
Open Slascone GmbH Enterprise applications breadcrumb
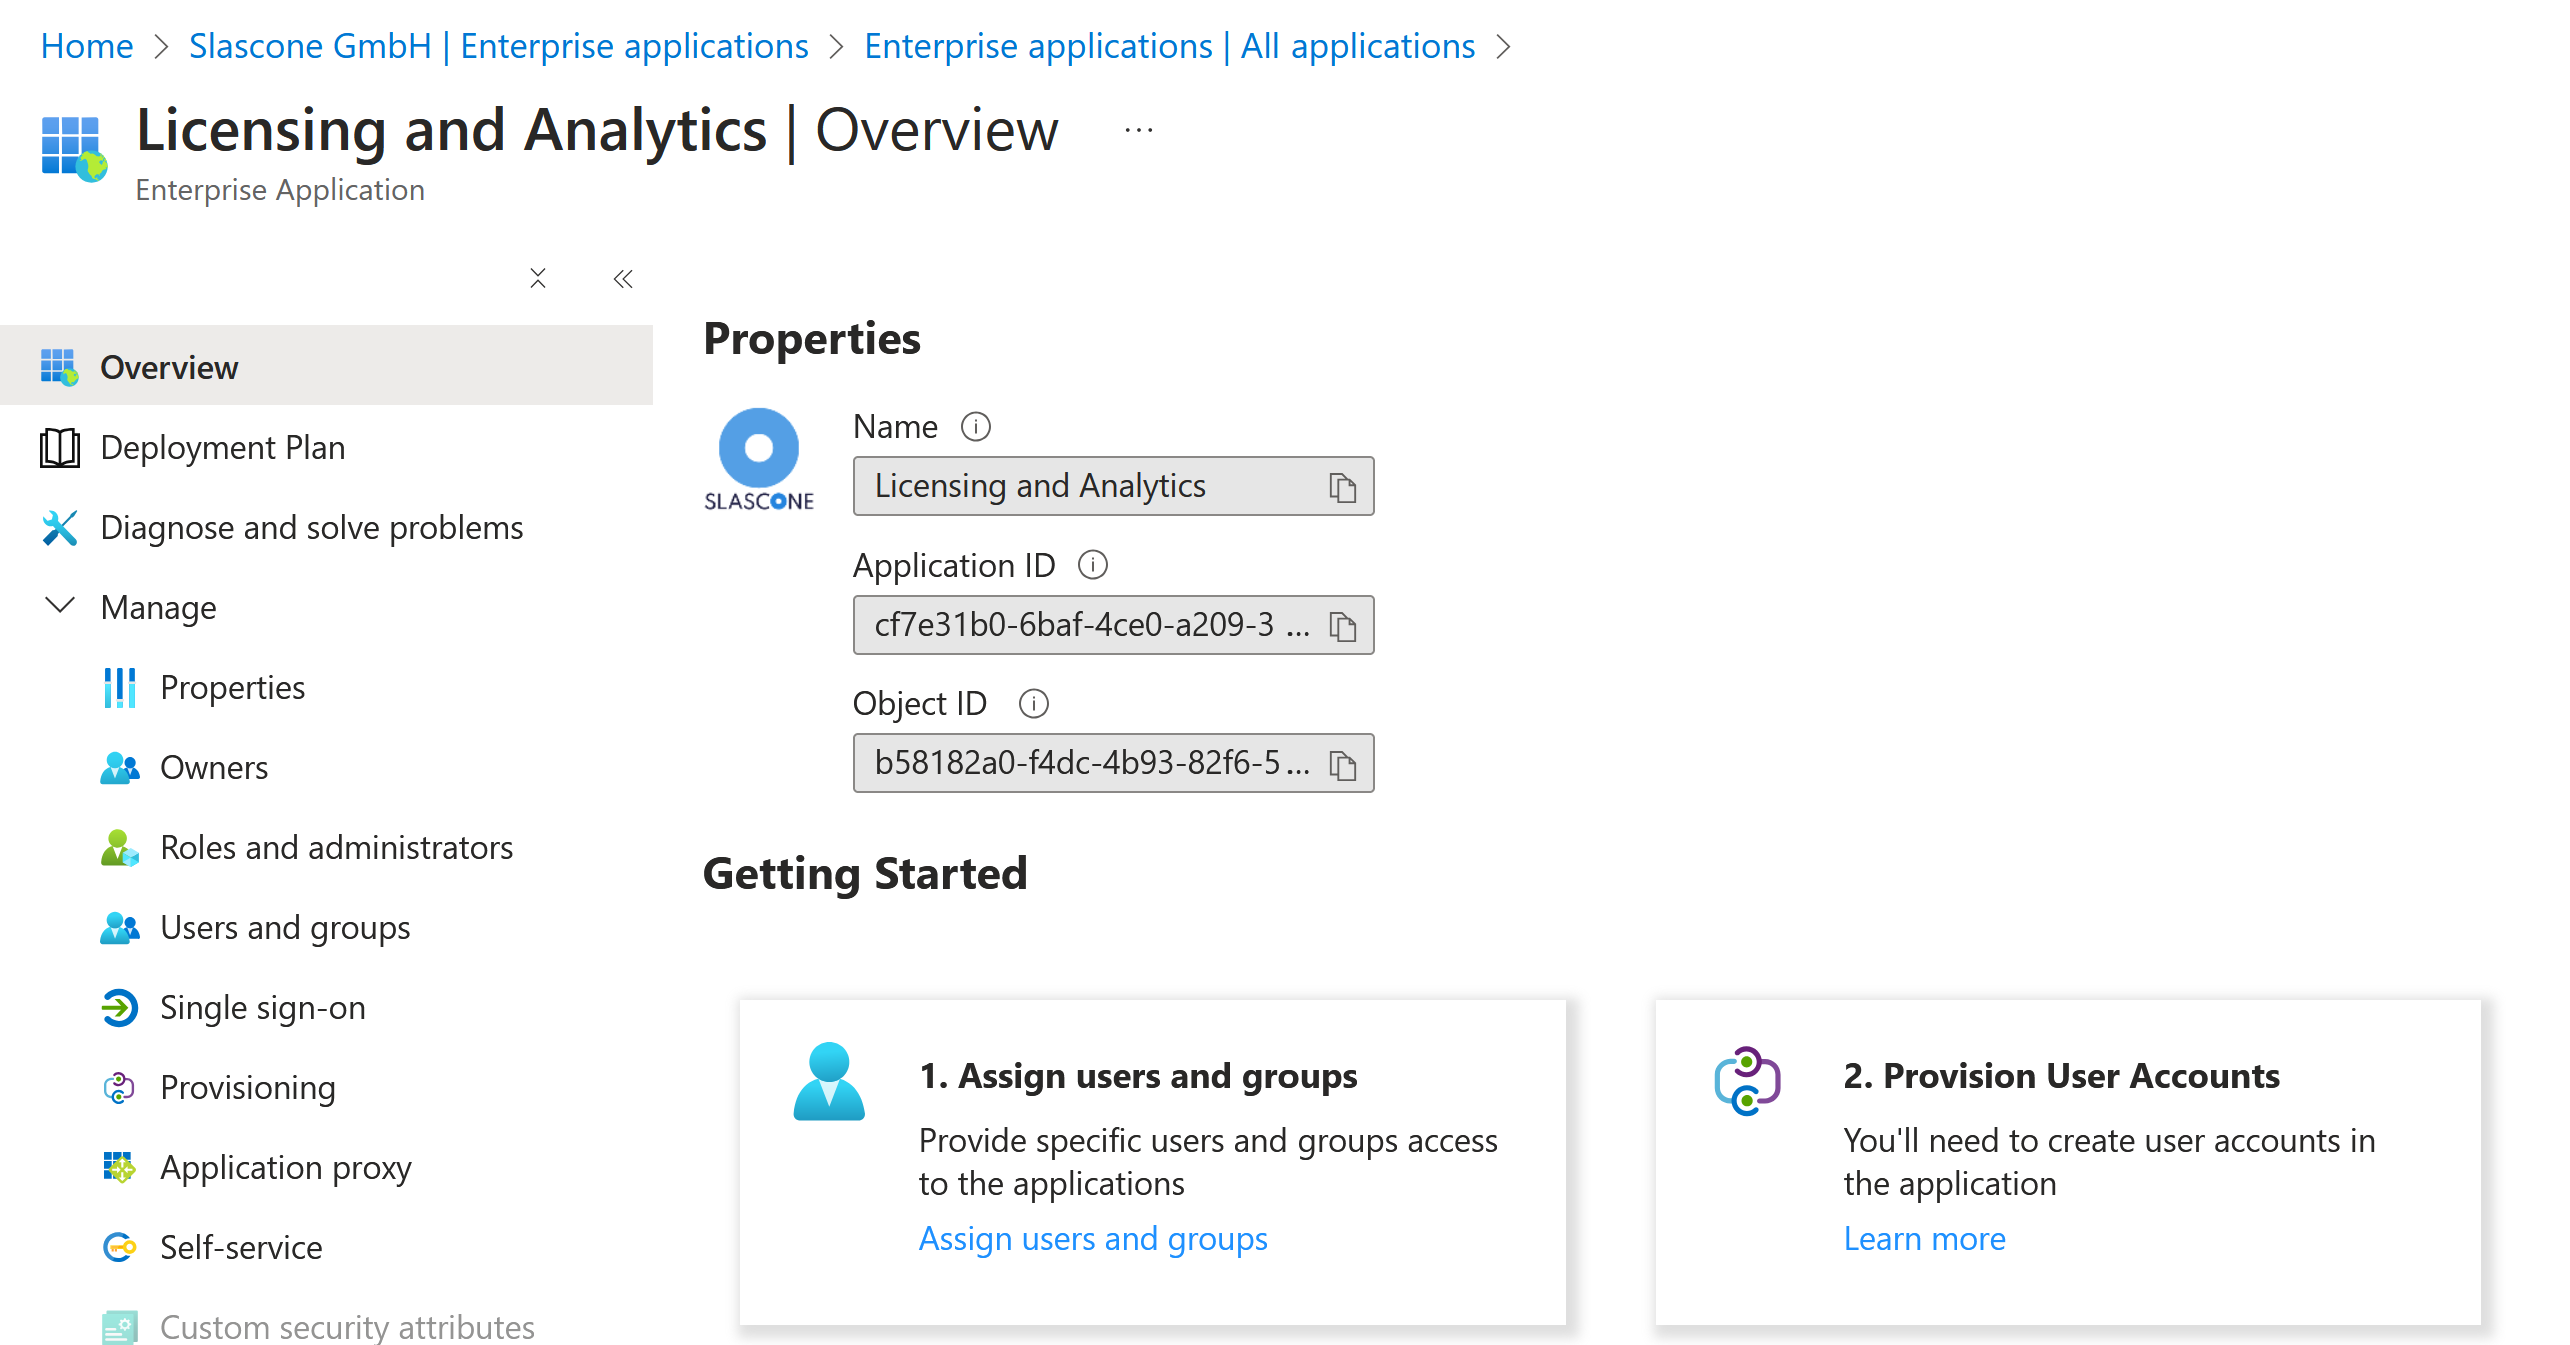point(498,46)
